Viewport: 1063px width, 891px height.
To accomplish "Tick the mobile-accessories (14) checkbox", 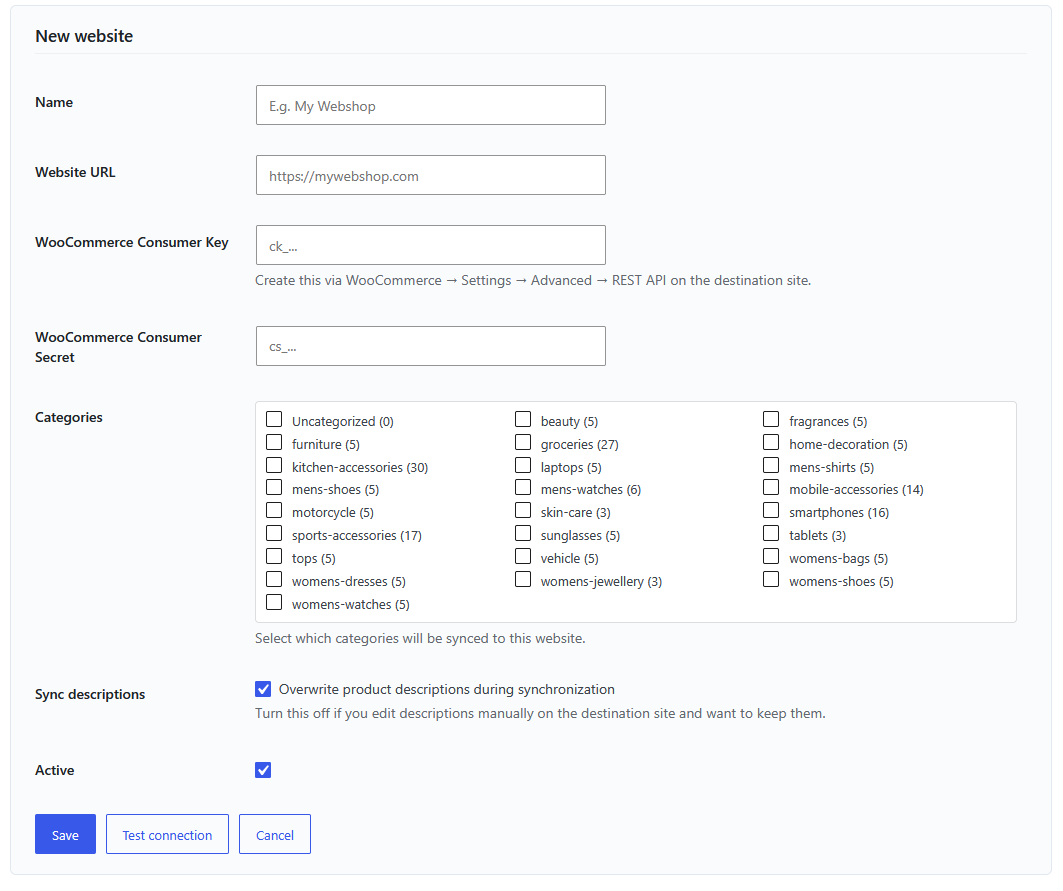I will [771, 488].
